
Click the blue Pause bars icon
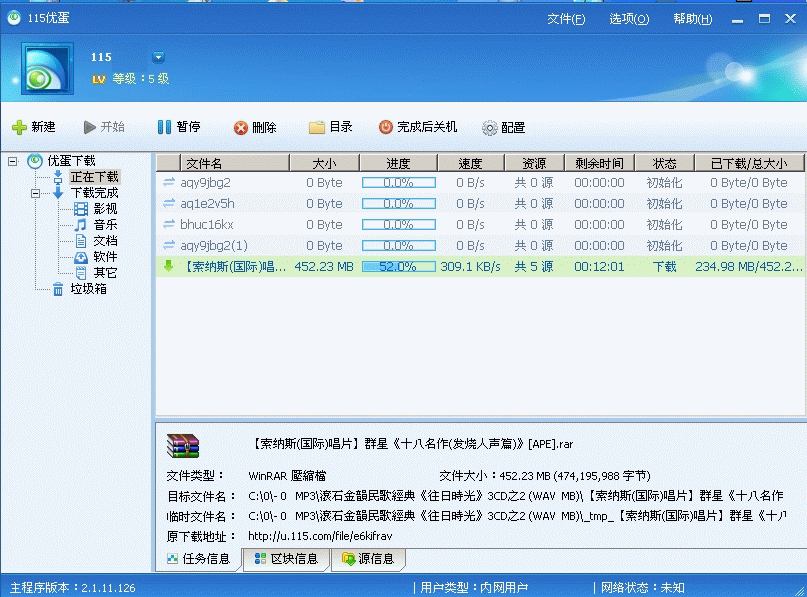pos(164,127)
